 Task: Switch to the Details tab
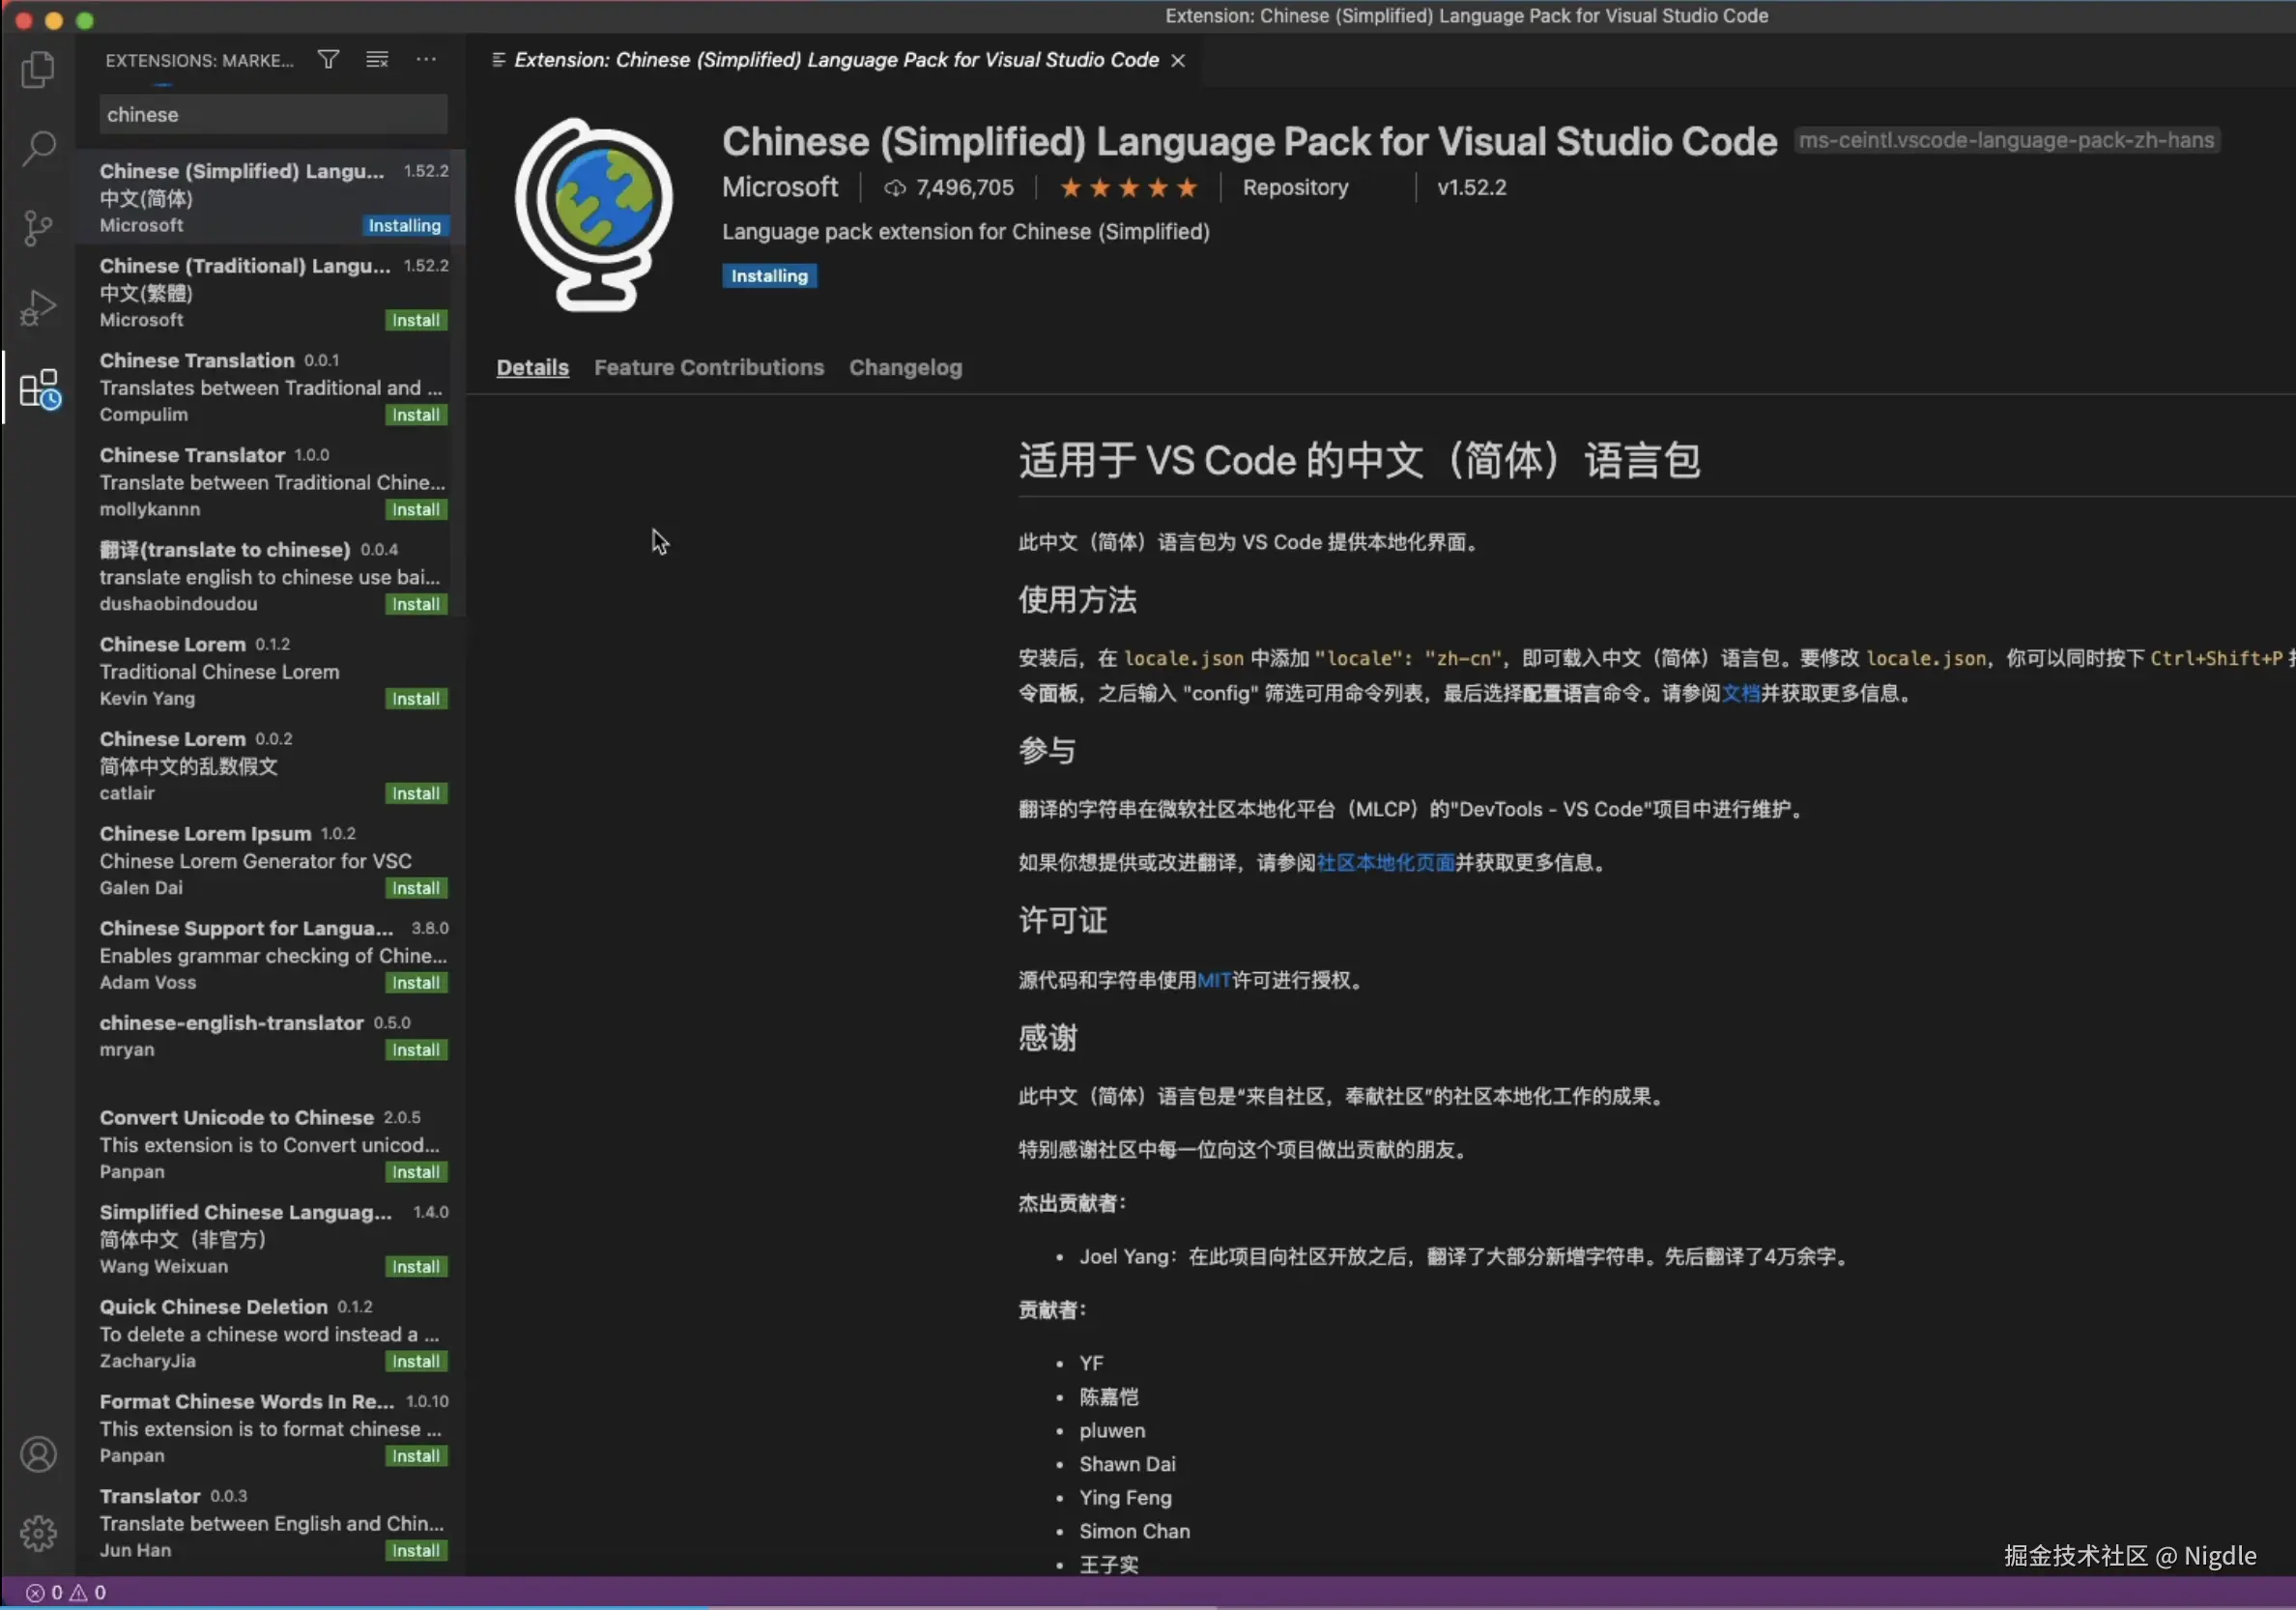click(533, 368)
